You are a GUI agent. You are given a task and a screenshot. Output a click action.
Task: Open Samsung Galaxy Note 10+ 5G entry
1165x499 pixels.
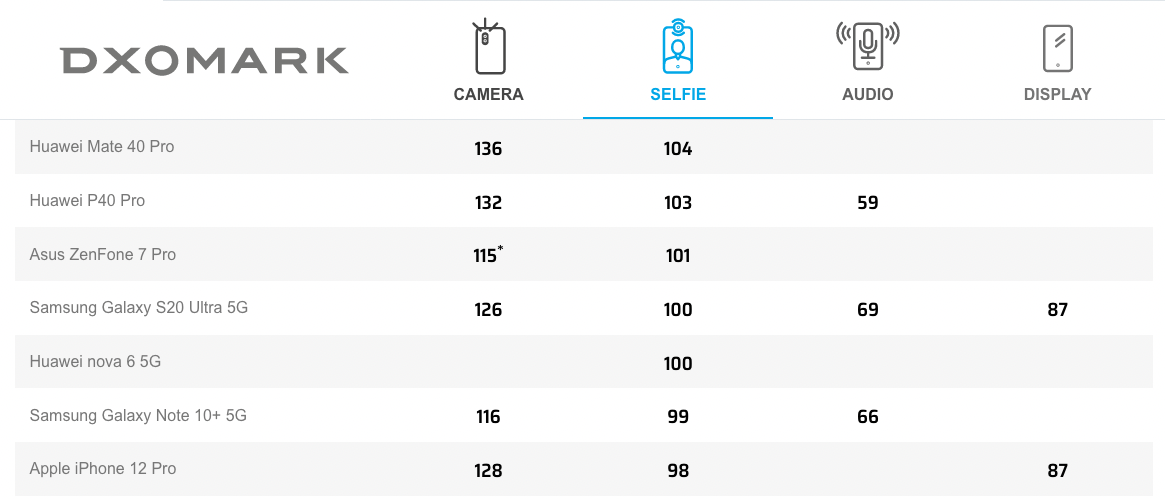[x=137, y=415]
